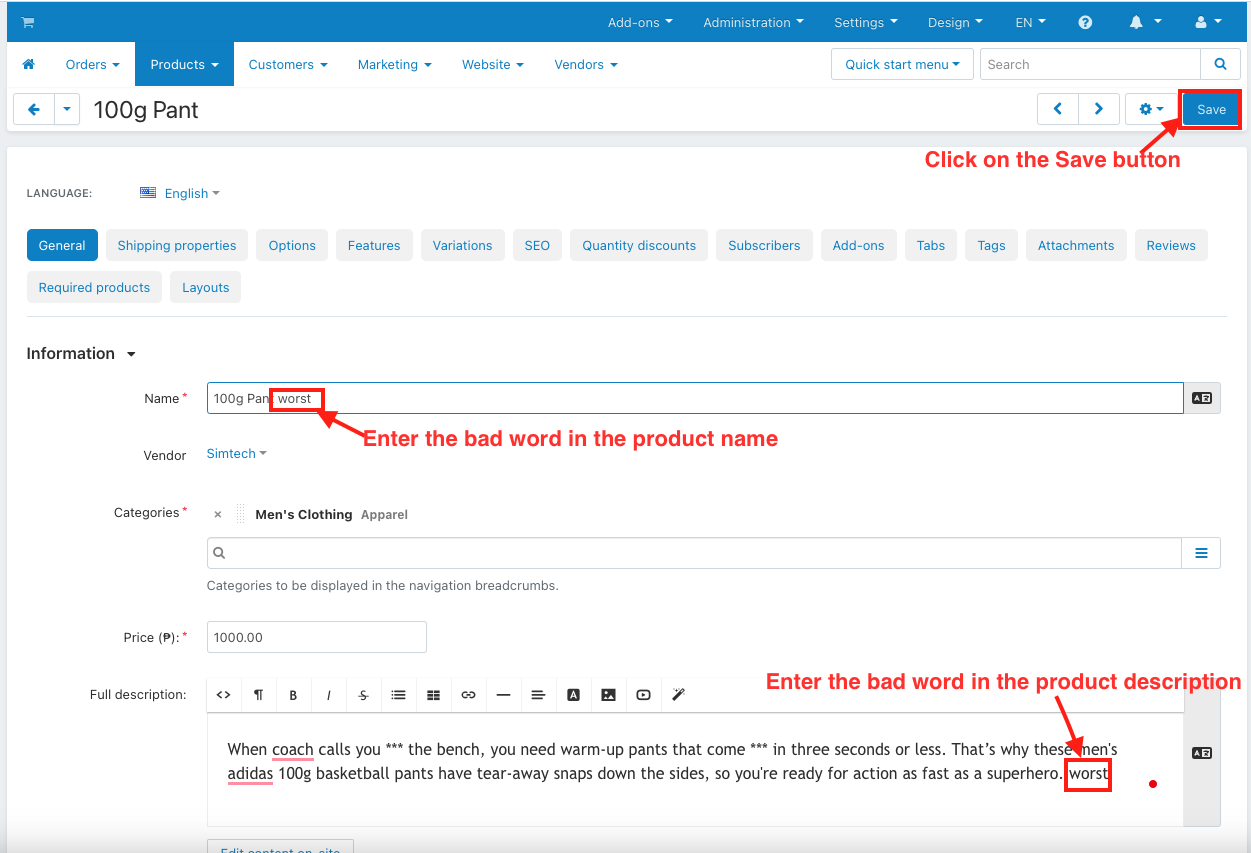
Task: Switch to the Variations tab
Action: [x=463, y=245]
